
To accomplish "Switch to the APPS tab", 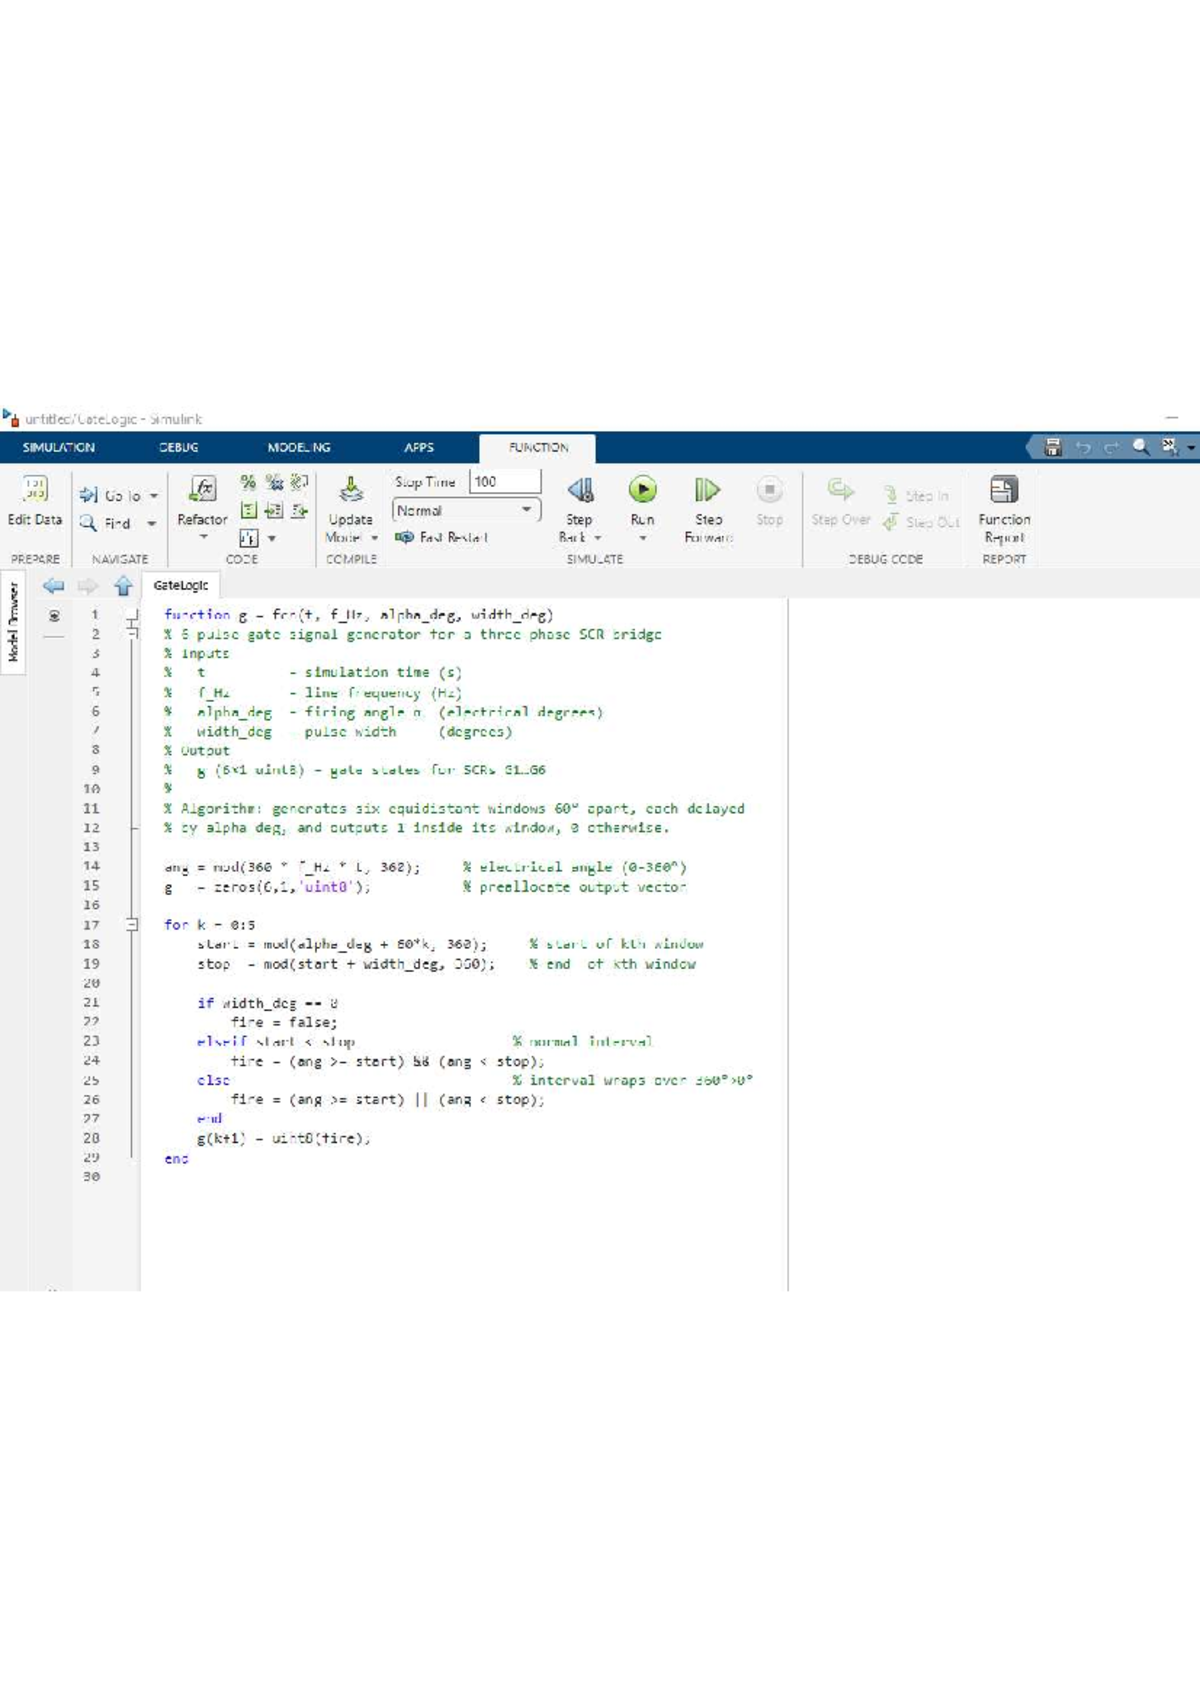I will coord(419,447).
